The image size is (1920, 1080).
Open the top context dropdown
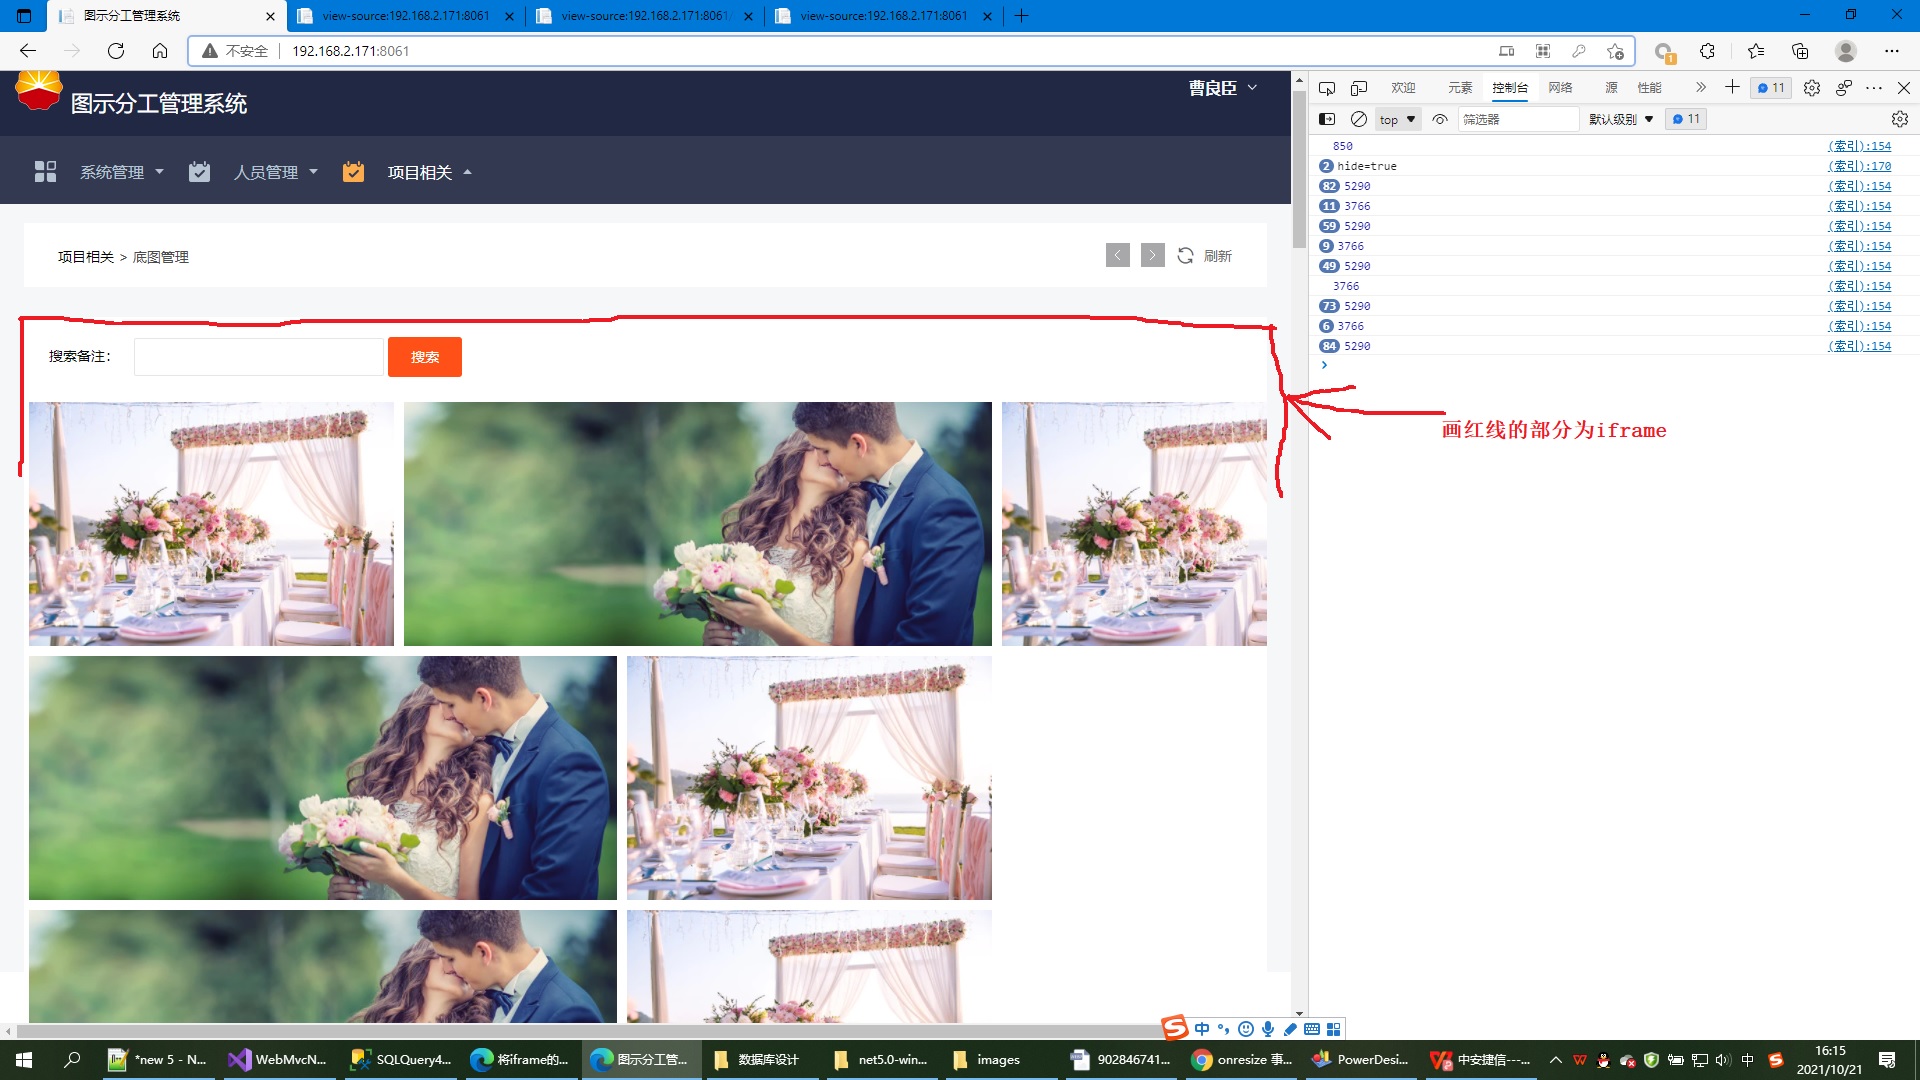point(1397,119)
